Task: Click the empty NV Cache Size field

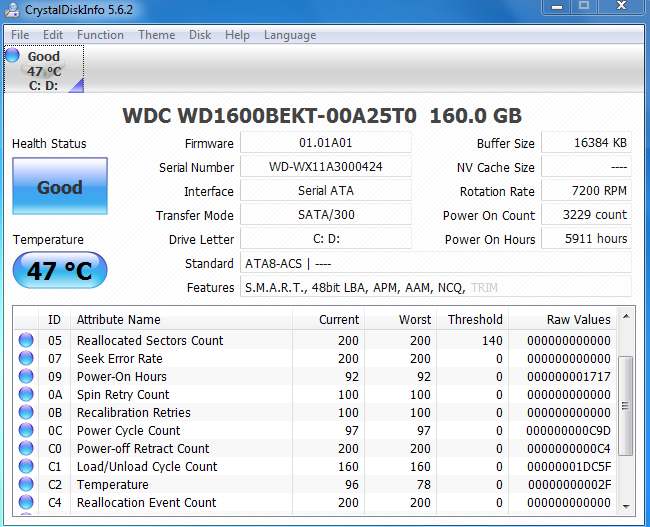Action: (587, 167)
